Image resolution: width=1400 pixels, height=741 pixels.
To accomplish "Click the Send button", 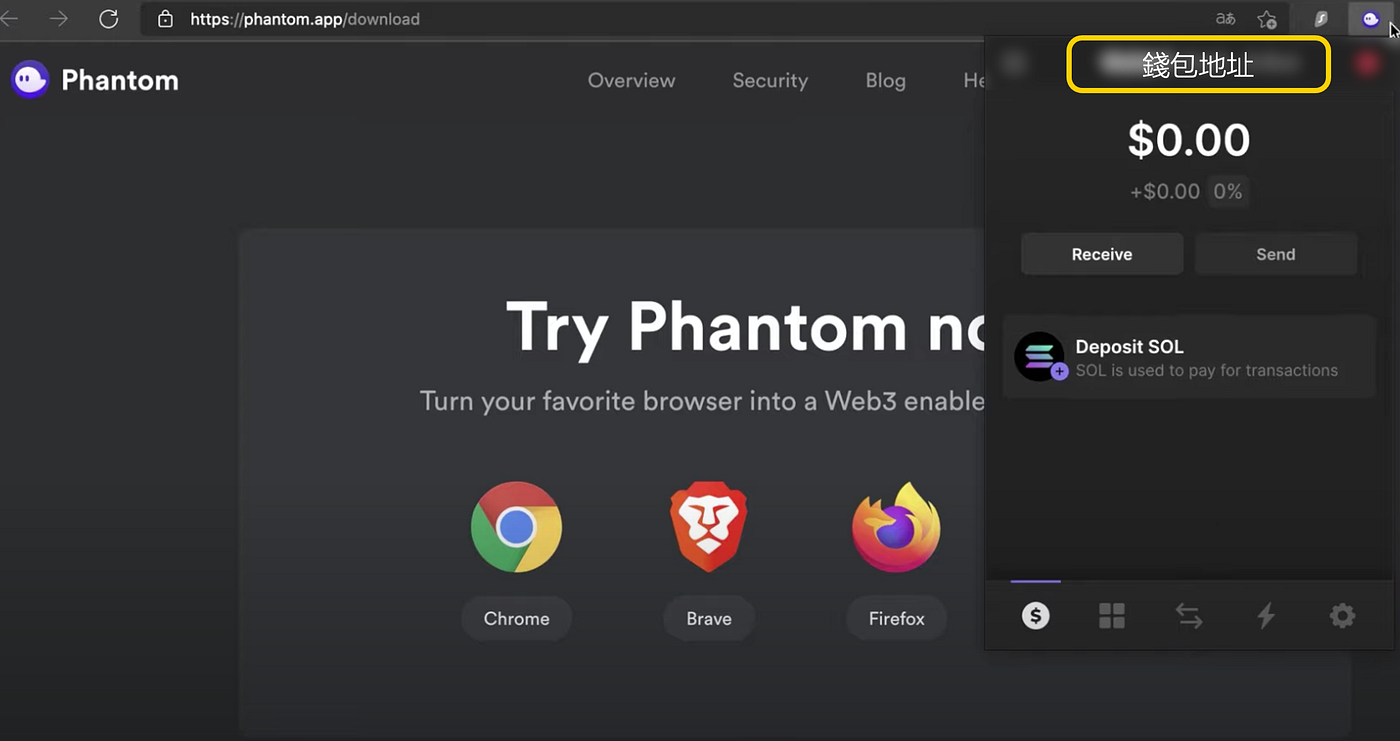I will point(1276,254).
